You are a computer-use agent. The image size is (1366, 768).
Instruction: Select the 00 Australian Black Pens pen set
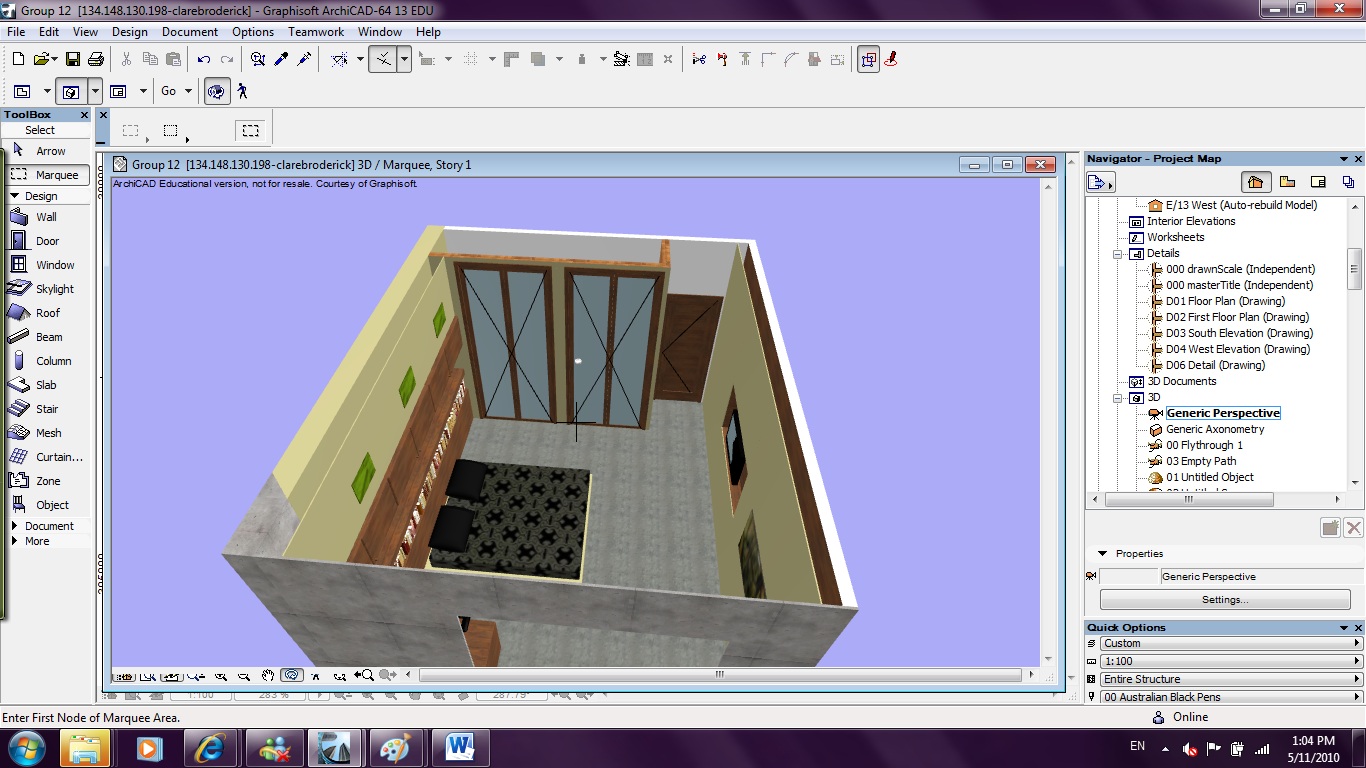click(1228, 697)
